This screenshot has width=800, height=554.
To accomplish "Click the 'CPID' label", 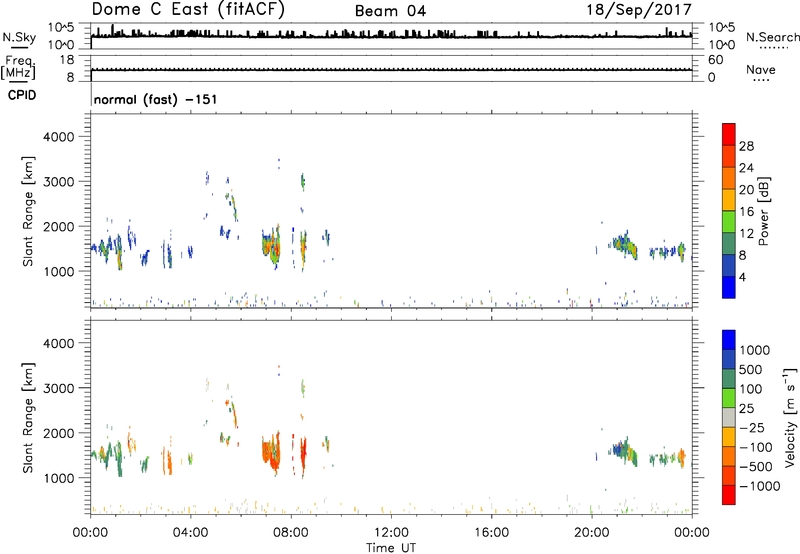I will [22, 95].
